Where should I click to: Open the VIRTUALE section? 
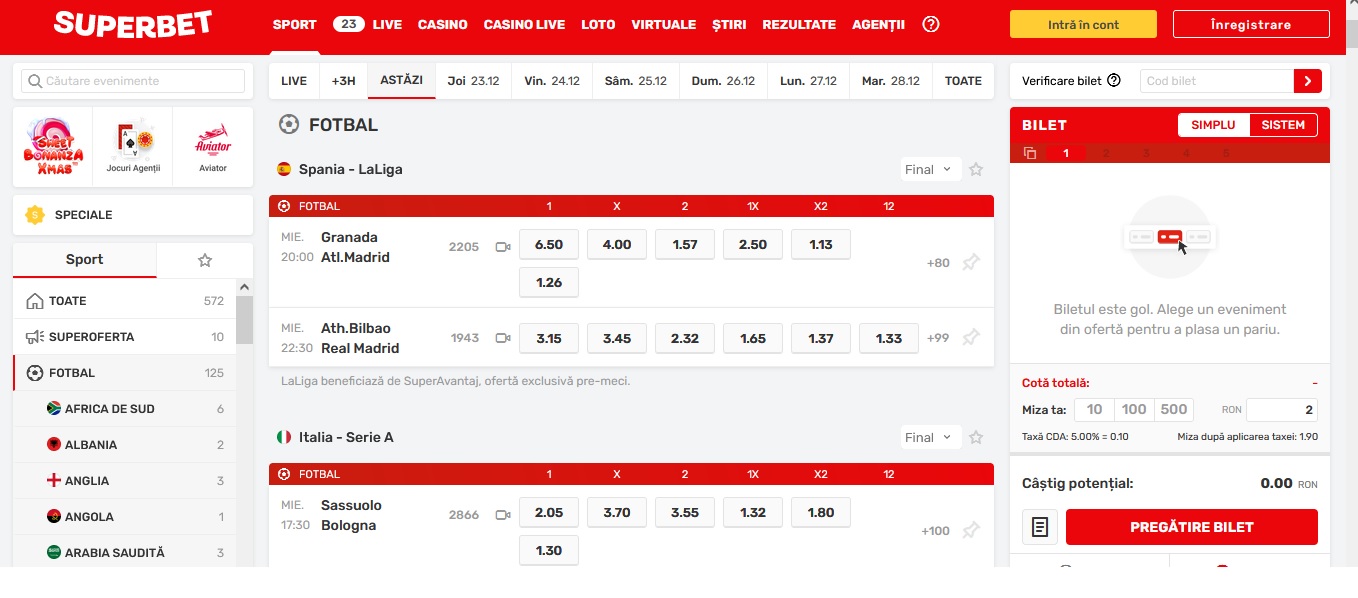point(664,25)
